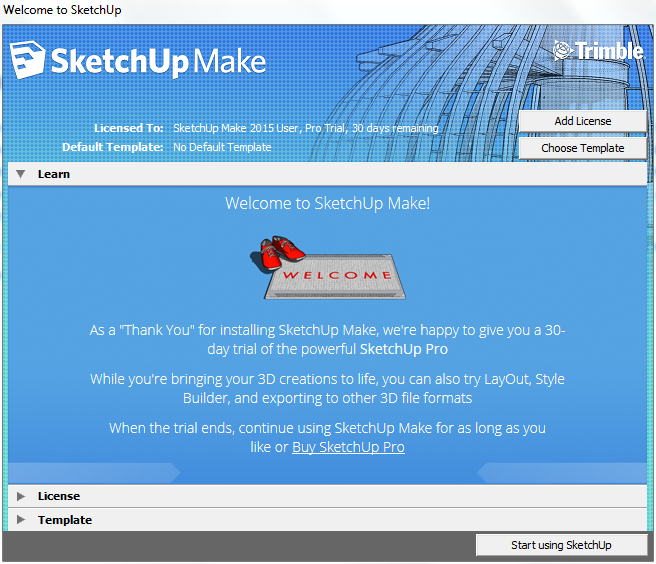Collapse the Learn section triangle
Image resolution: width=656 pixels, height=564 pixels.
pyautogui.click(x=20, y=174)
